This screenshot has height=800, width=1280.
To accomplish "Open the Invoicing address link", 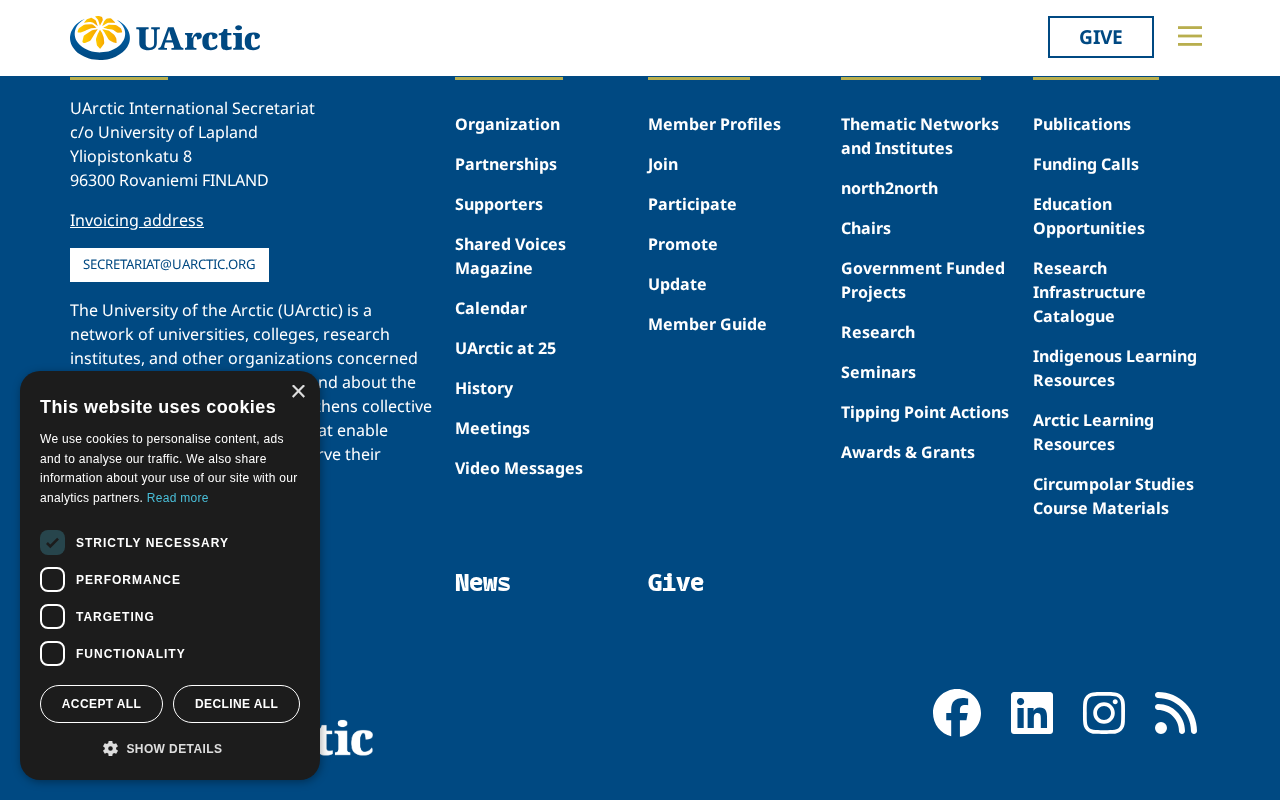I will pyautogui.click(x=137, y=220).
